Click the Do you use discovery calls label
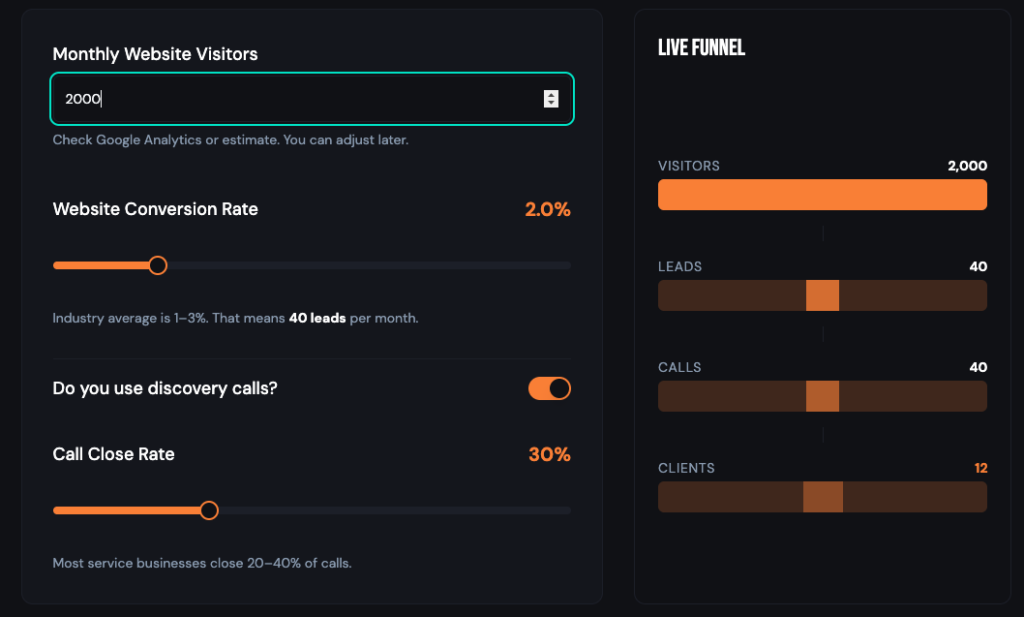The height and width of the screenshot is (617, 1024). point(165,388)
